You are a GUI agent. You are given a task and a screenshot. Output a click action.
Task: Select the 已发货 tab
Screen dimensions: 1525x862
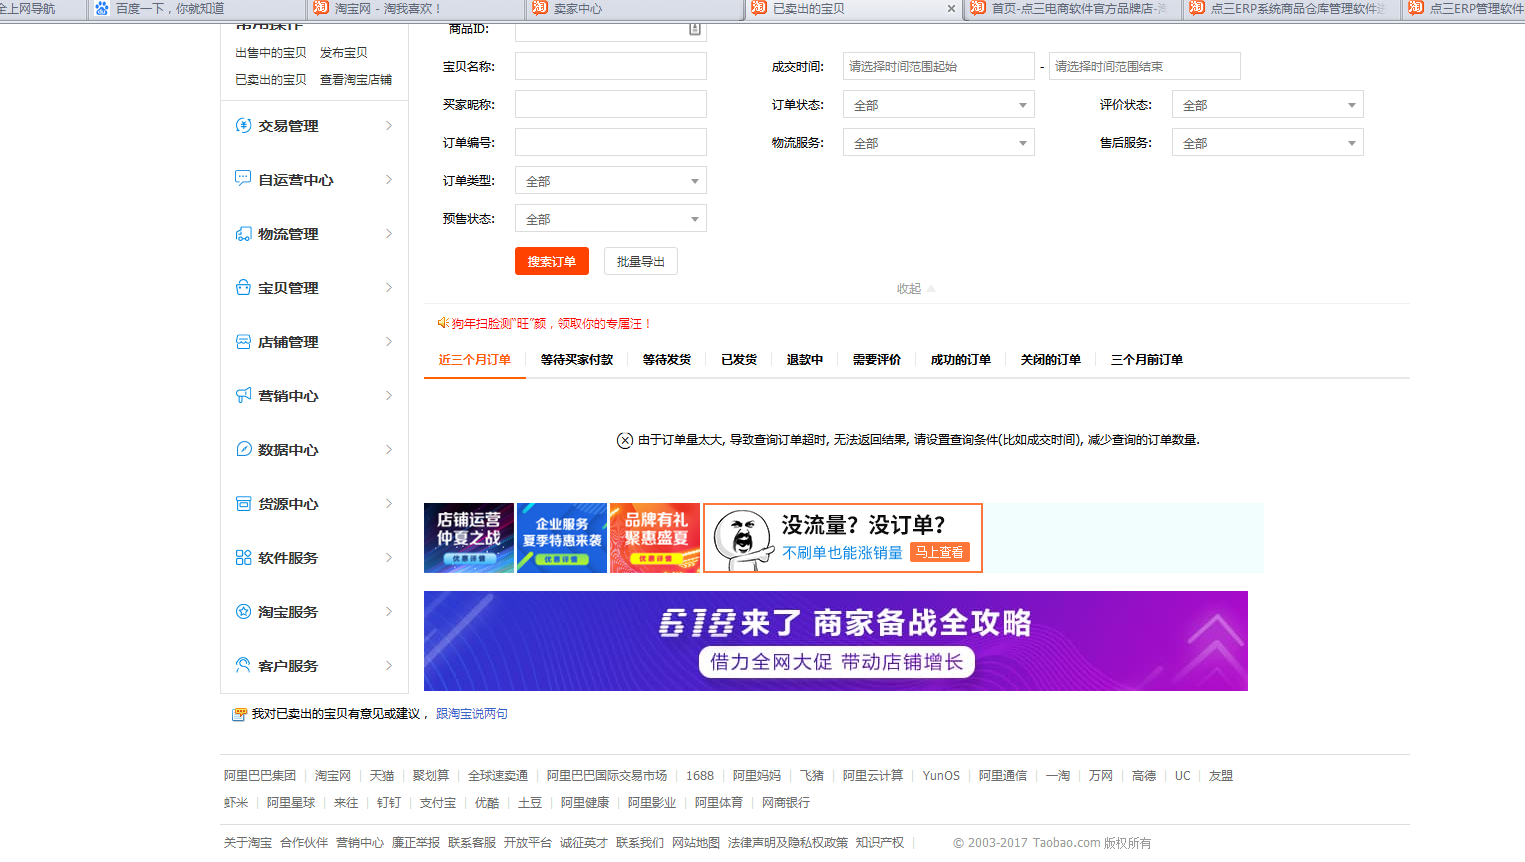tap(739, 360)
